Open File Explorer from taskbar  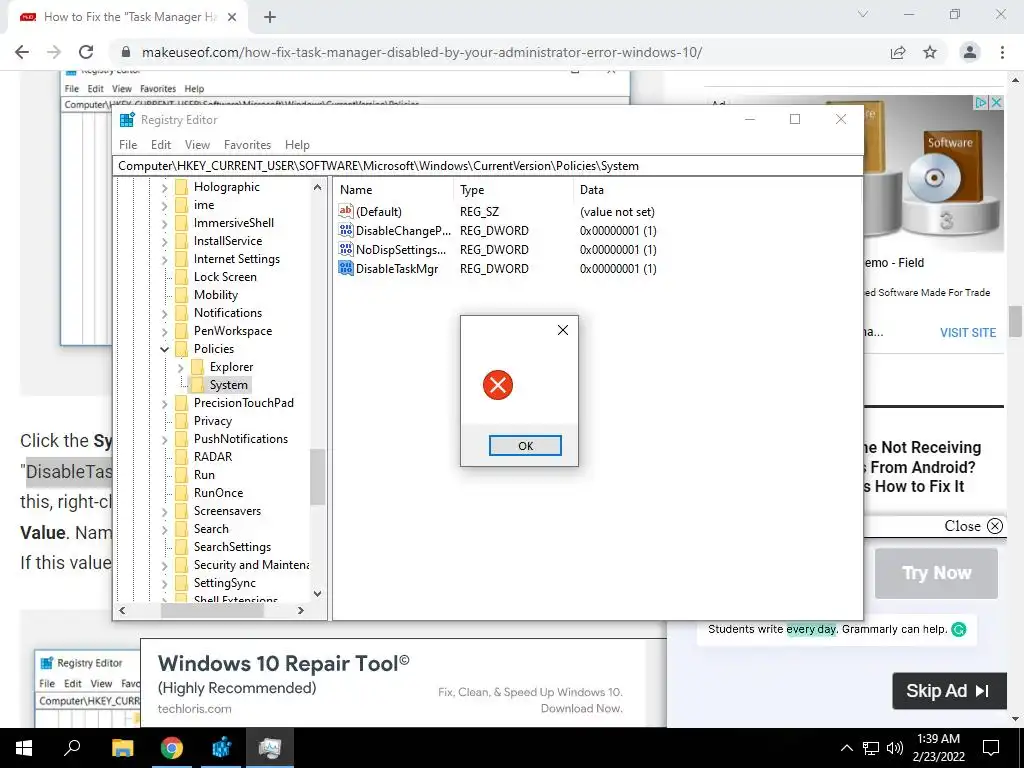click(x=122, y=747)
